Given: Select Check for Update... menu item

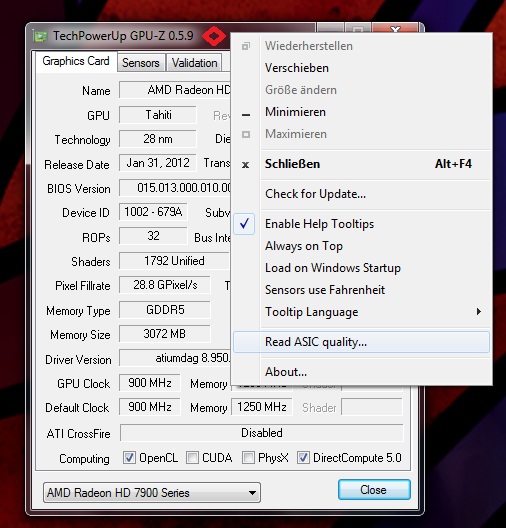Looking at the screenshot, I should click(361, 194).
